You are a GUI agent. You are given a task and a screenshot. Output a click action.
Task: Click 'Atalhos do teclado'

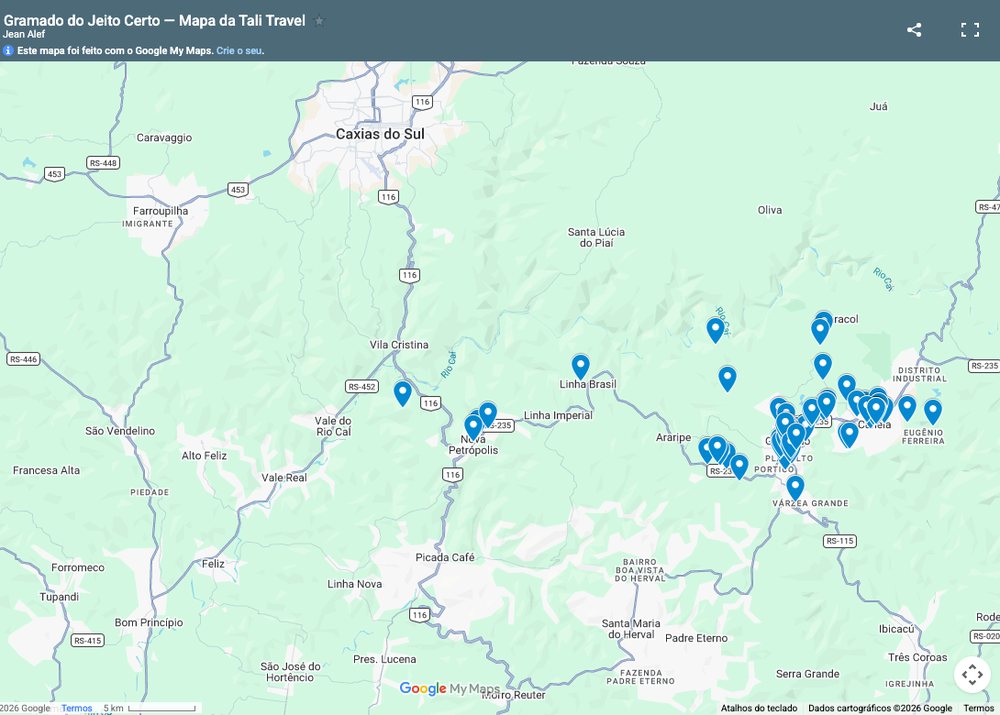coord(759,708)
